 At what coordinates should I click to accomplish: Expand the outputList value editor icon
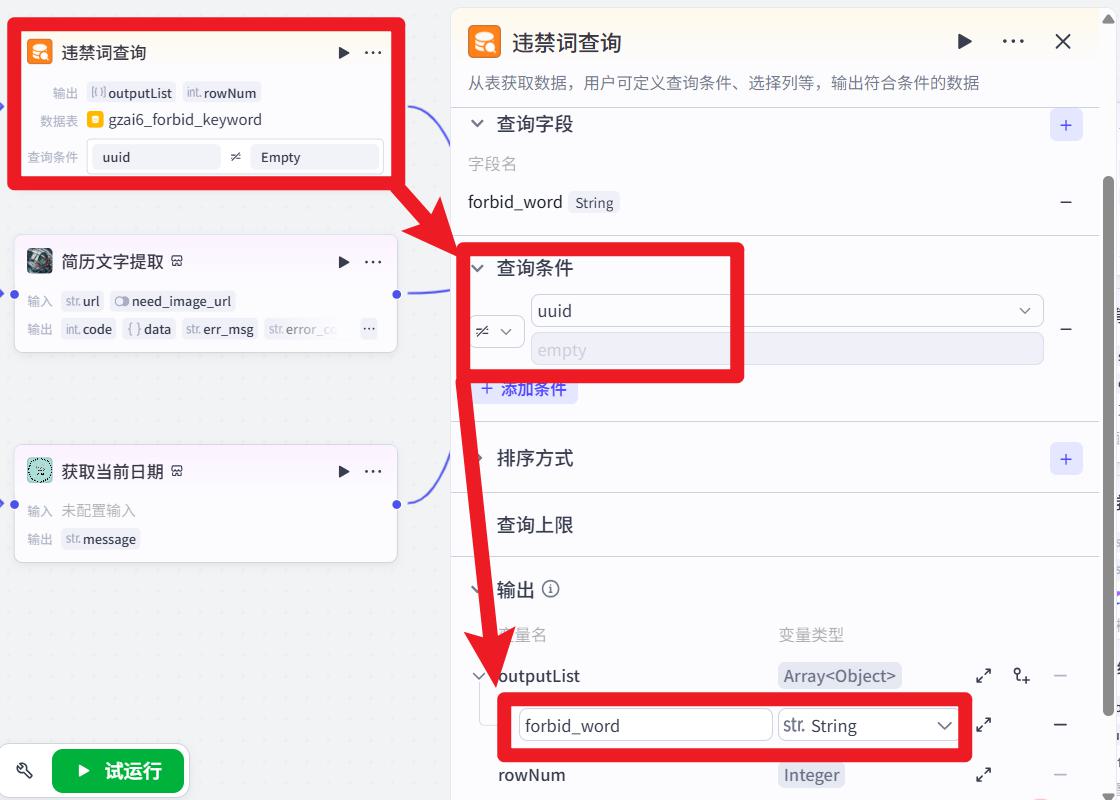click(x=984, y=676)
